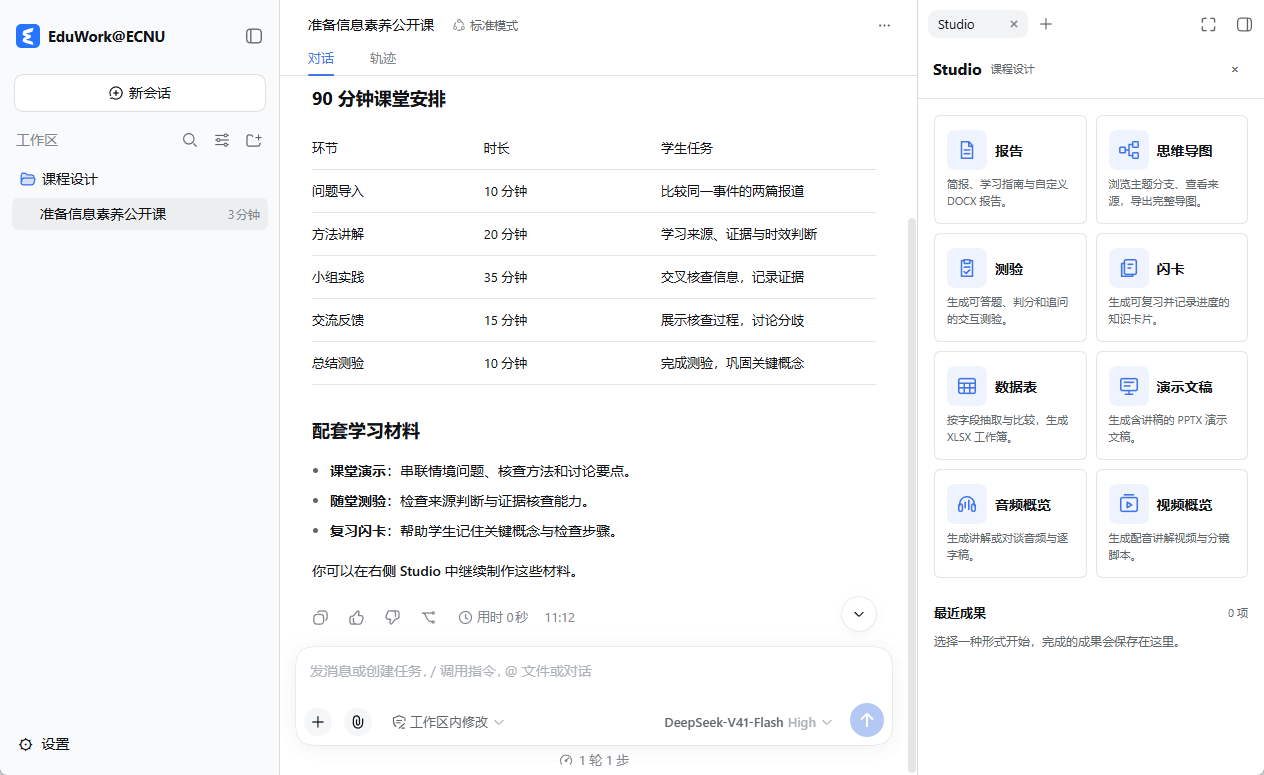
Task: Dismiss the 课程设计 Studio header with x
Action: pos(1235,70)
